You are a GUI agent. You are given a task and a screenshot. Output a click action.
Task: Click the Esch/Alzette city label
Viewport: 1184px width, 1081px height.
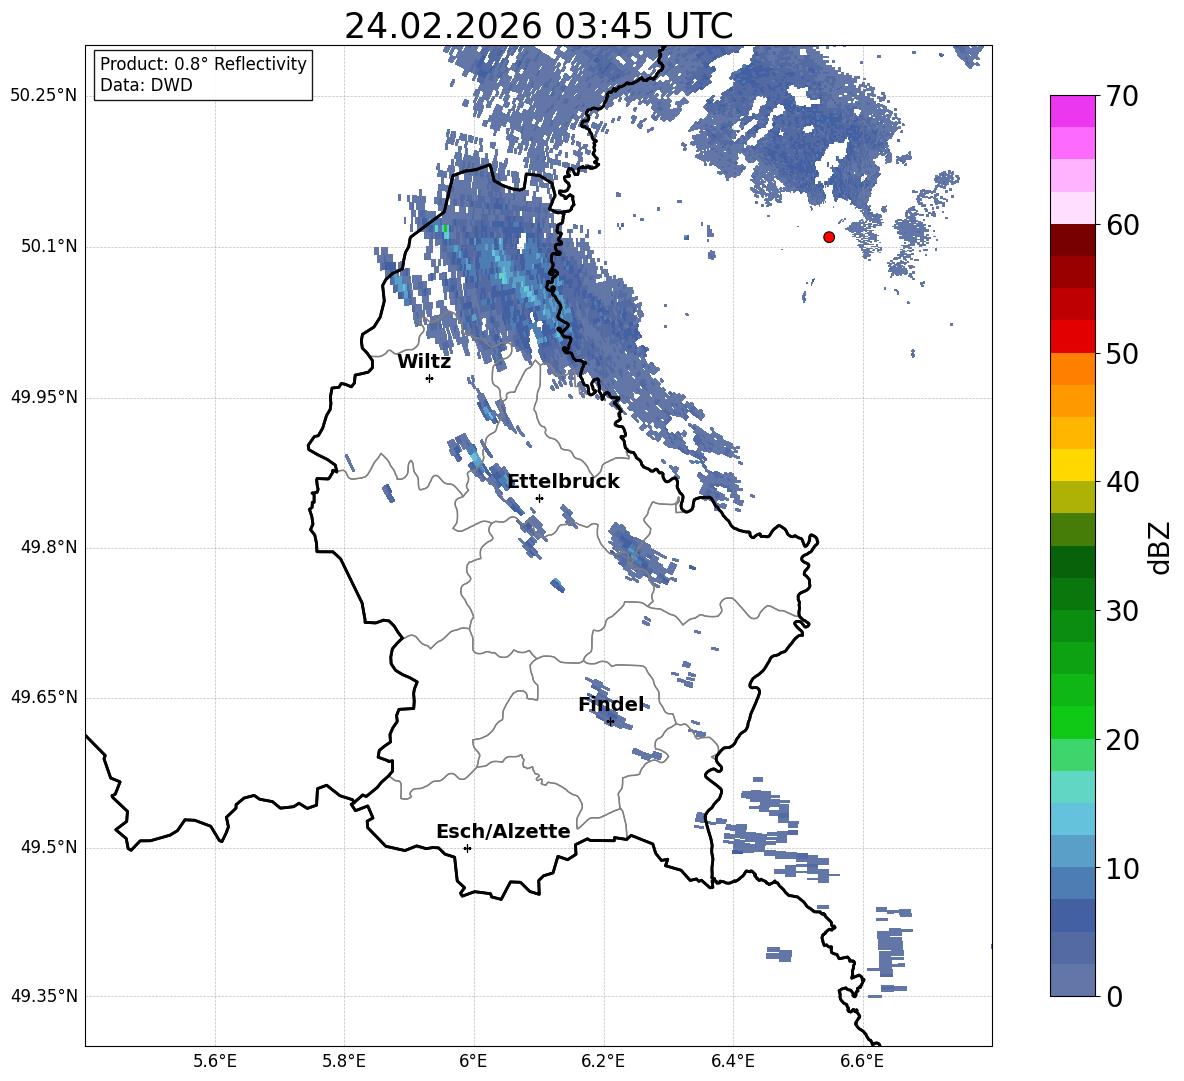503,831
